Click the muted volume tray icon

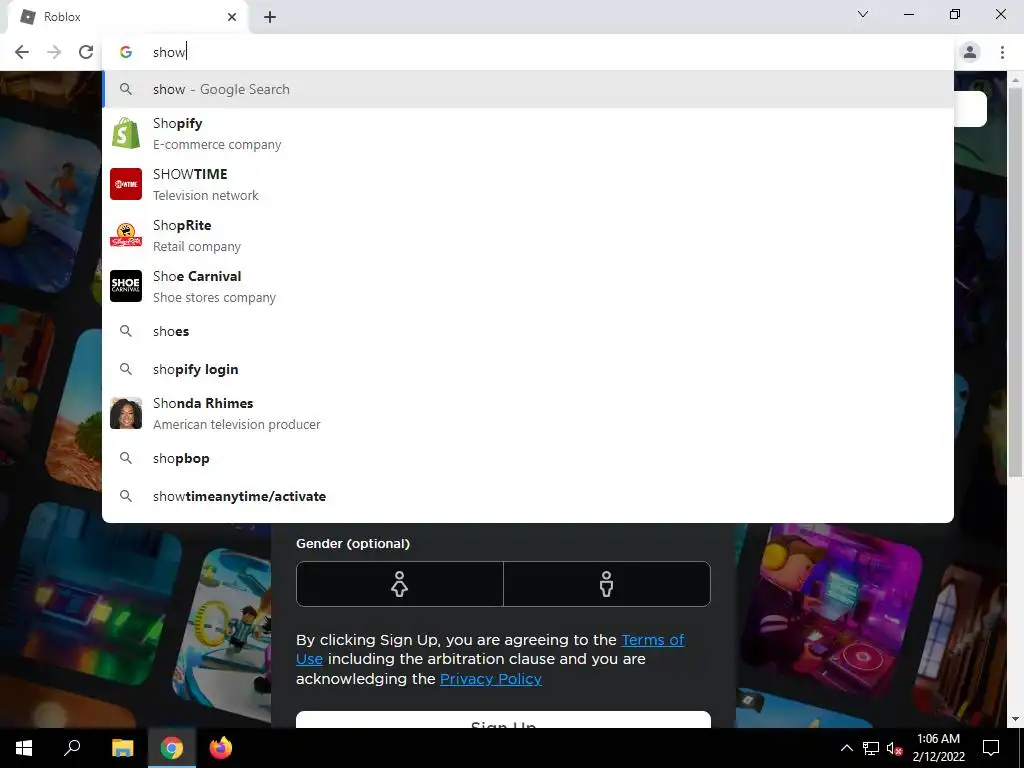[894, 748]
